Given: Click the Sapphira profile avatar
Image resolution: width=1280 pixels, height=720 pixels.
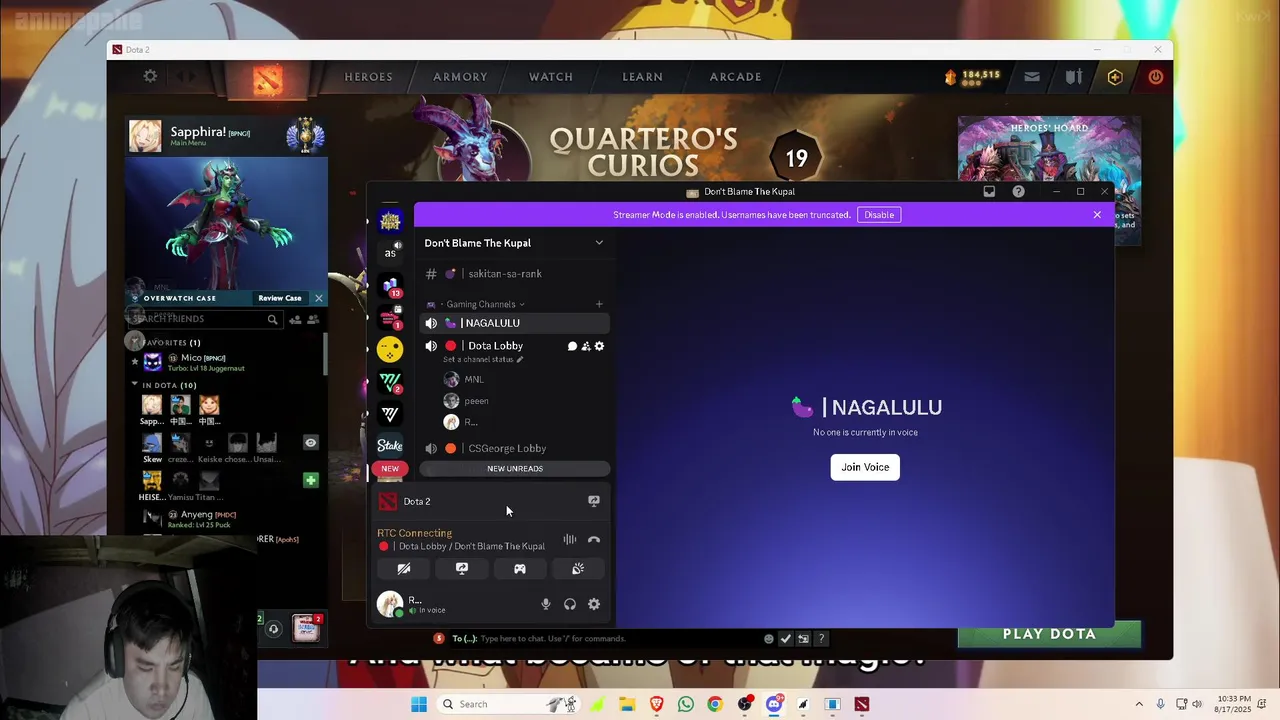Looking at the screenshot, I should click(145, 135).
